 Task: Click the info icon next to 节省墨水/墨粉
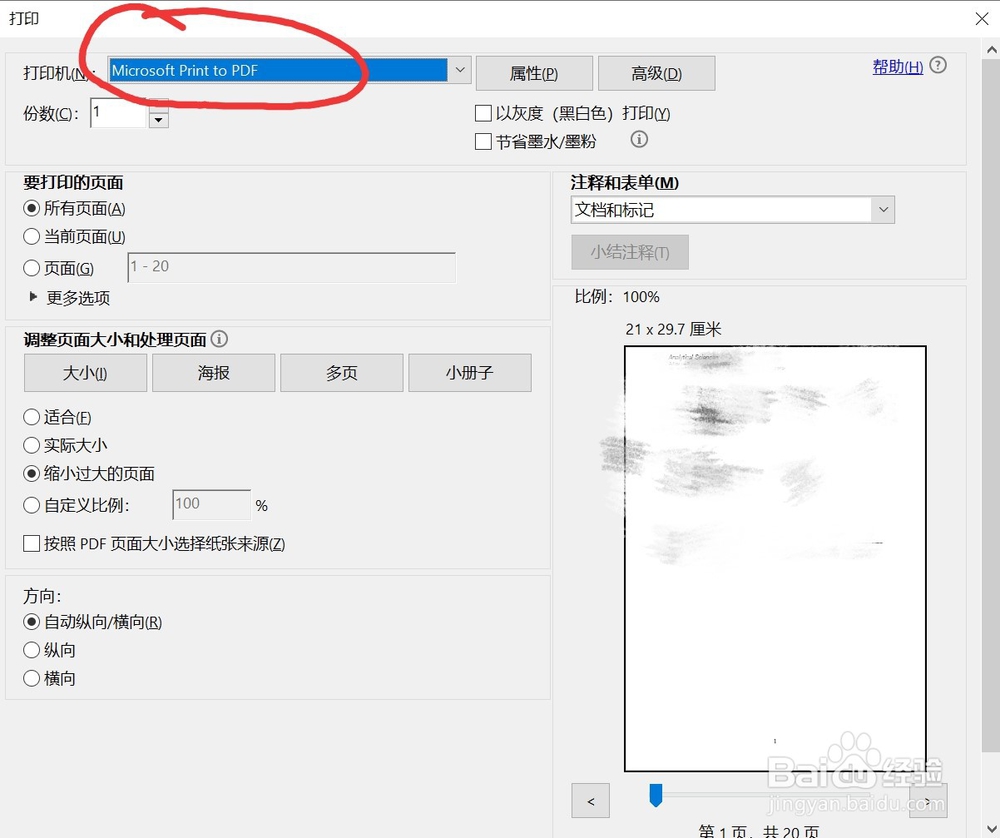click(639, 140)
